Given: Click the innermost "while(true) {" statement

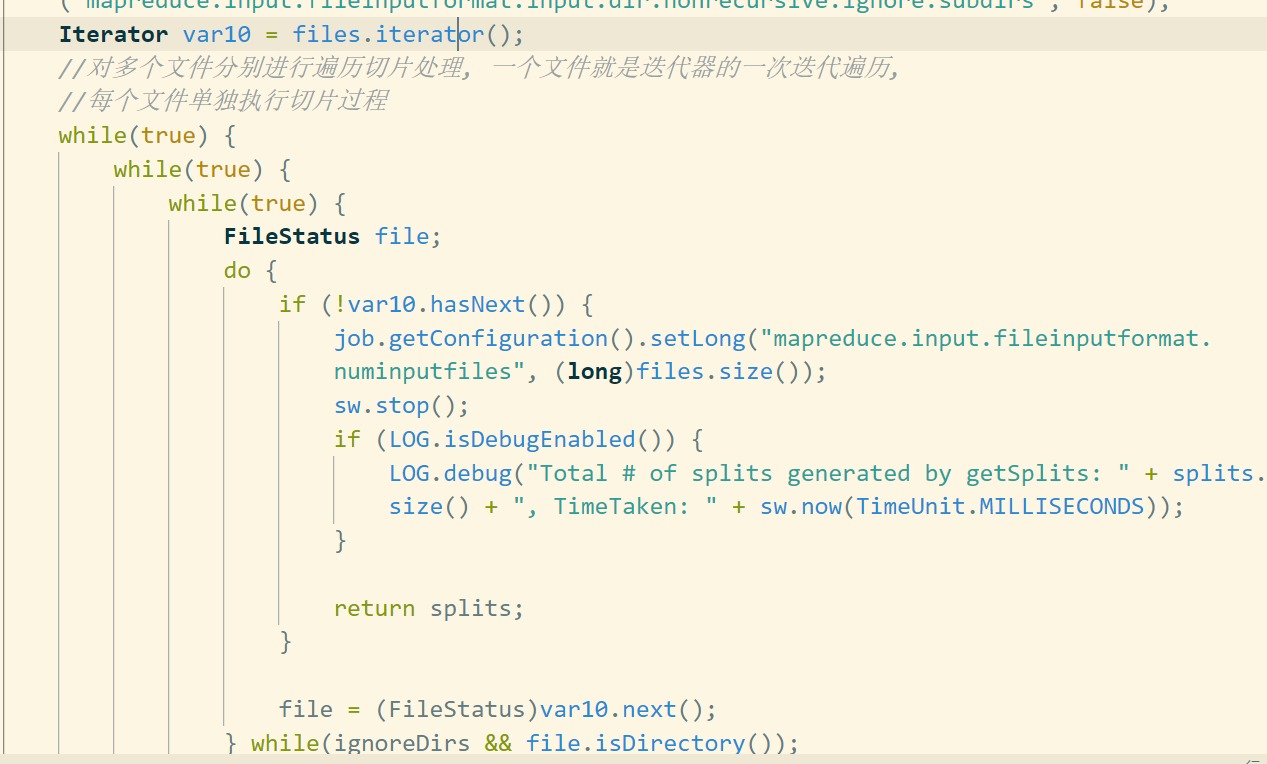Looking at the screenshot, I should pyautogui.click(x=257, y=203).
